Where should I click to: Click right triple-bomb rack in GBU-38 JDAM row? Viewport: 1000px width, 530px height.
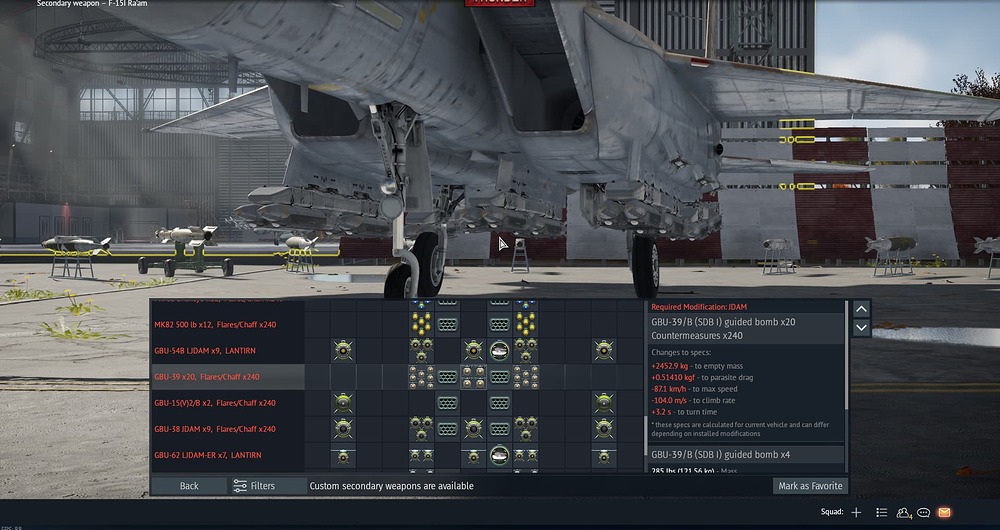coord(526,429)
